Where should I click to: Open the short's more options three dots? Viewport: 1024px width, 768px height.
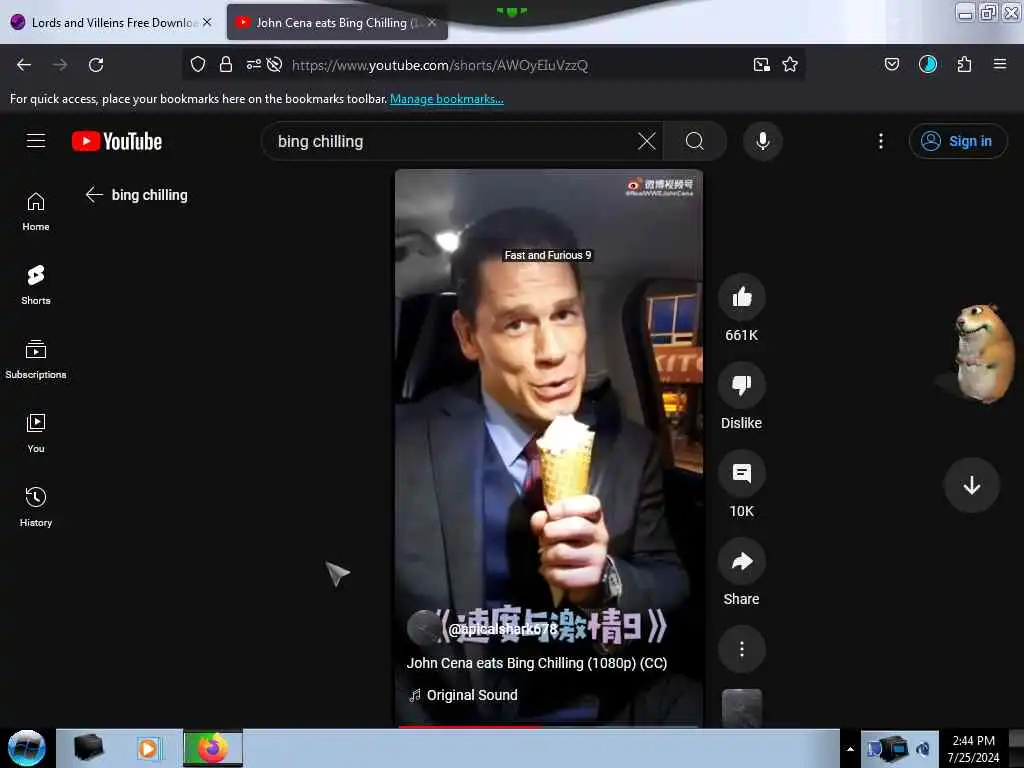click(741, 649)
